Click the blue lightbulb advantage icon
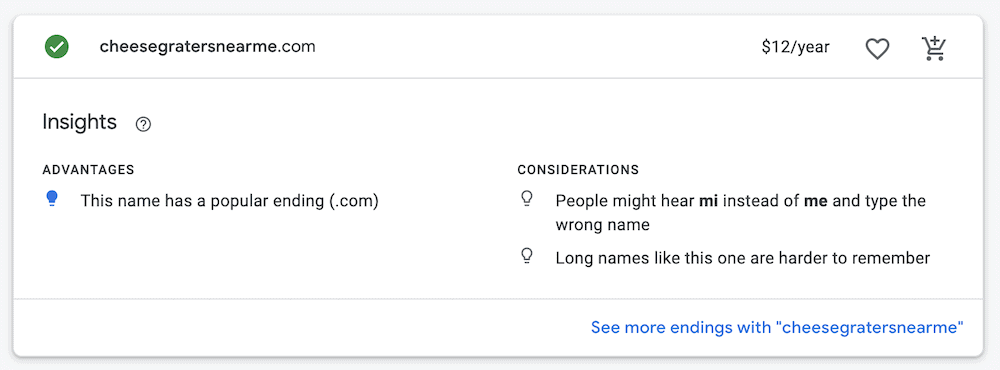This screenshot has height=370, width=1000. pos(52,200)
